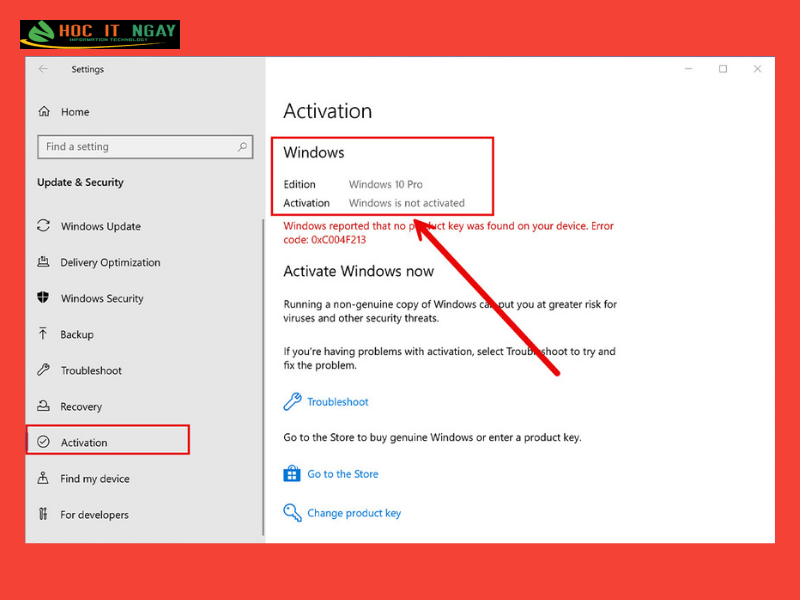Click the search magnifier icon

tap(242, 147)
